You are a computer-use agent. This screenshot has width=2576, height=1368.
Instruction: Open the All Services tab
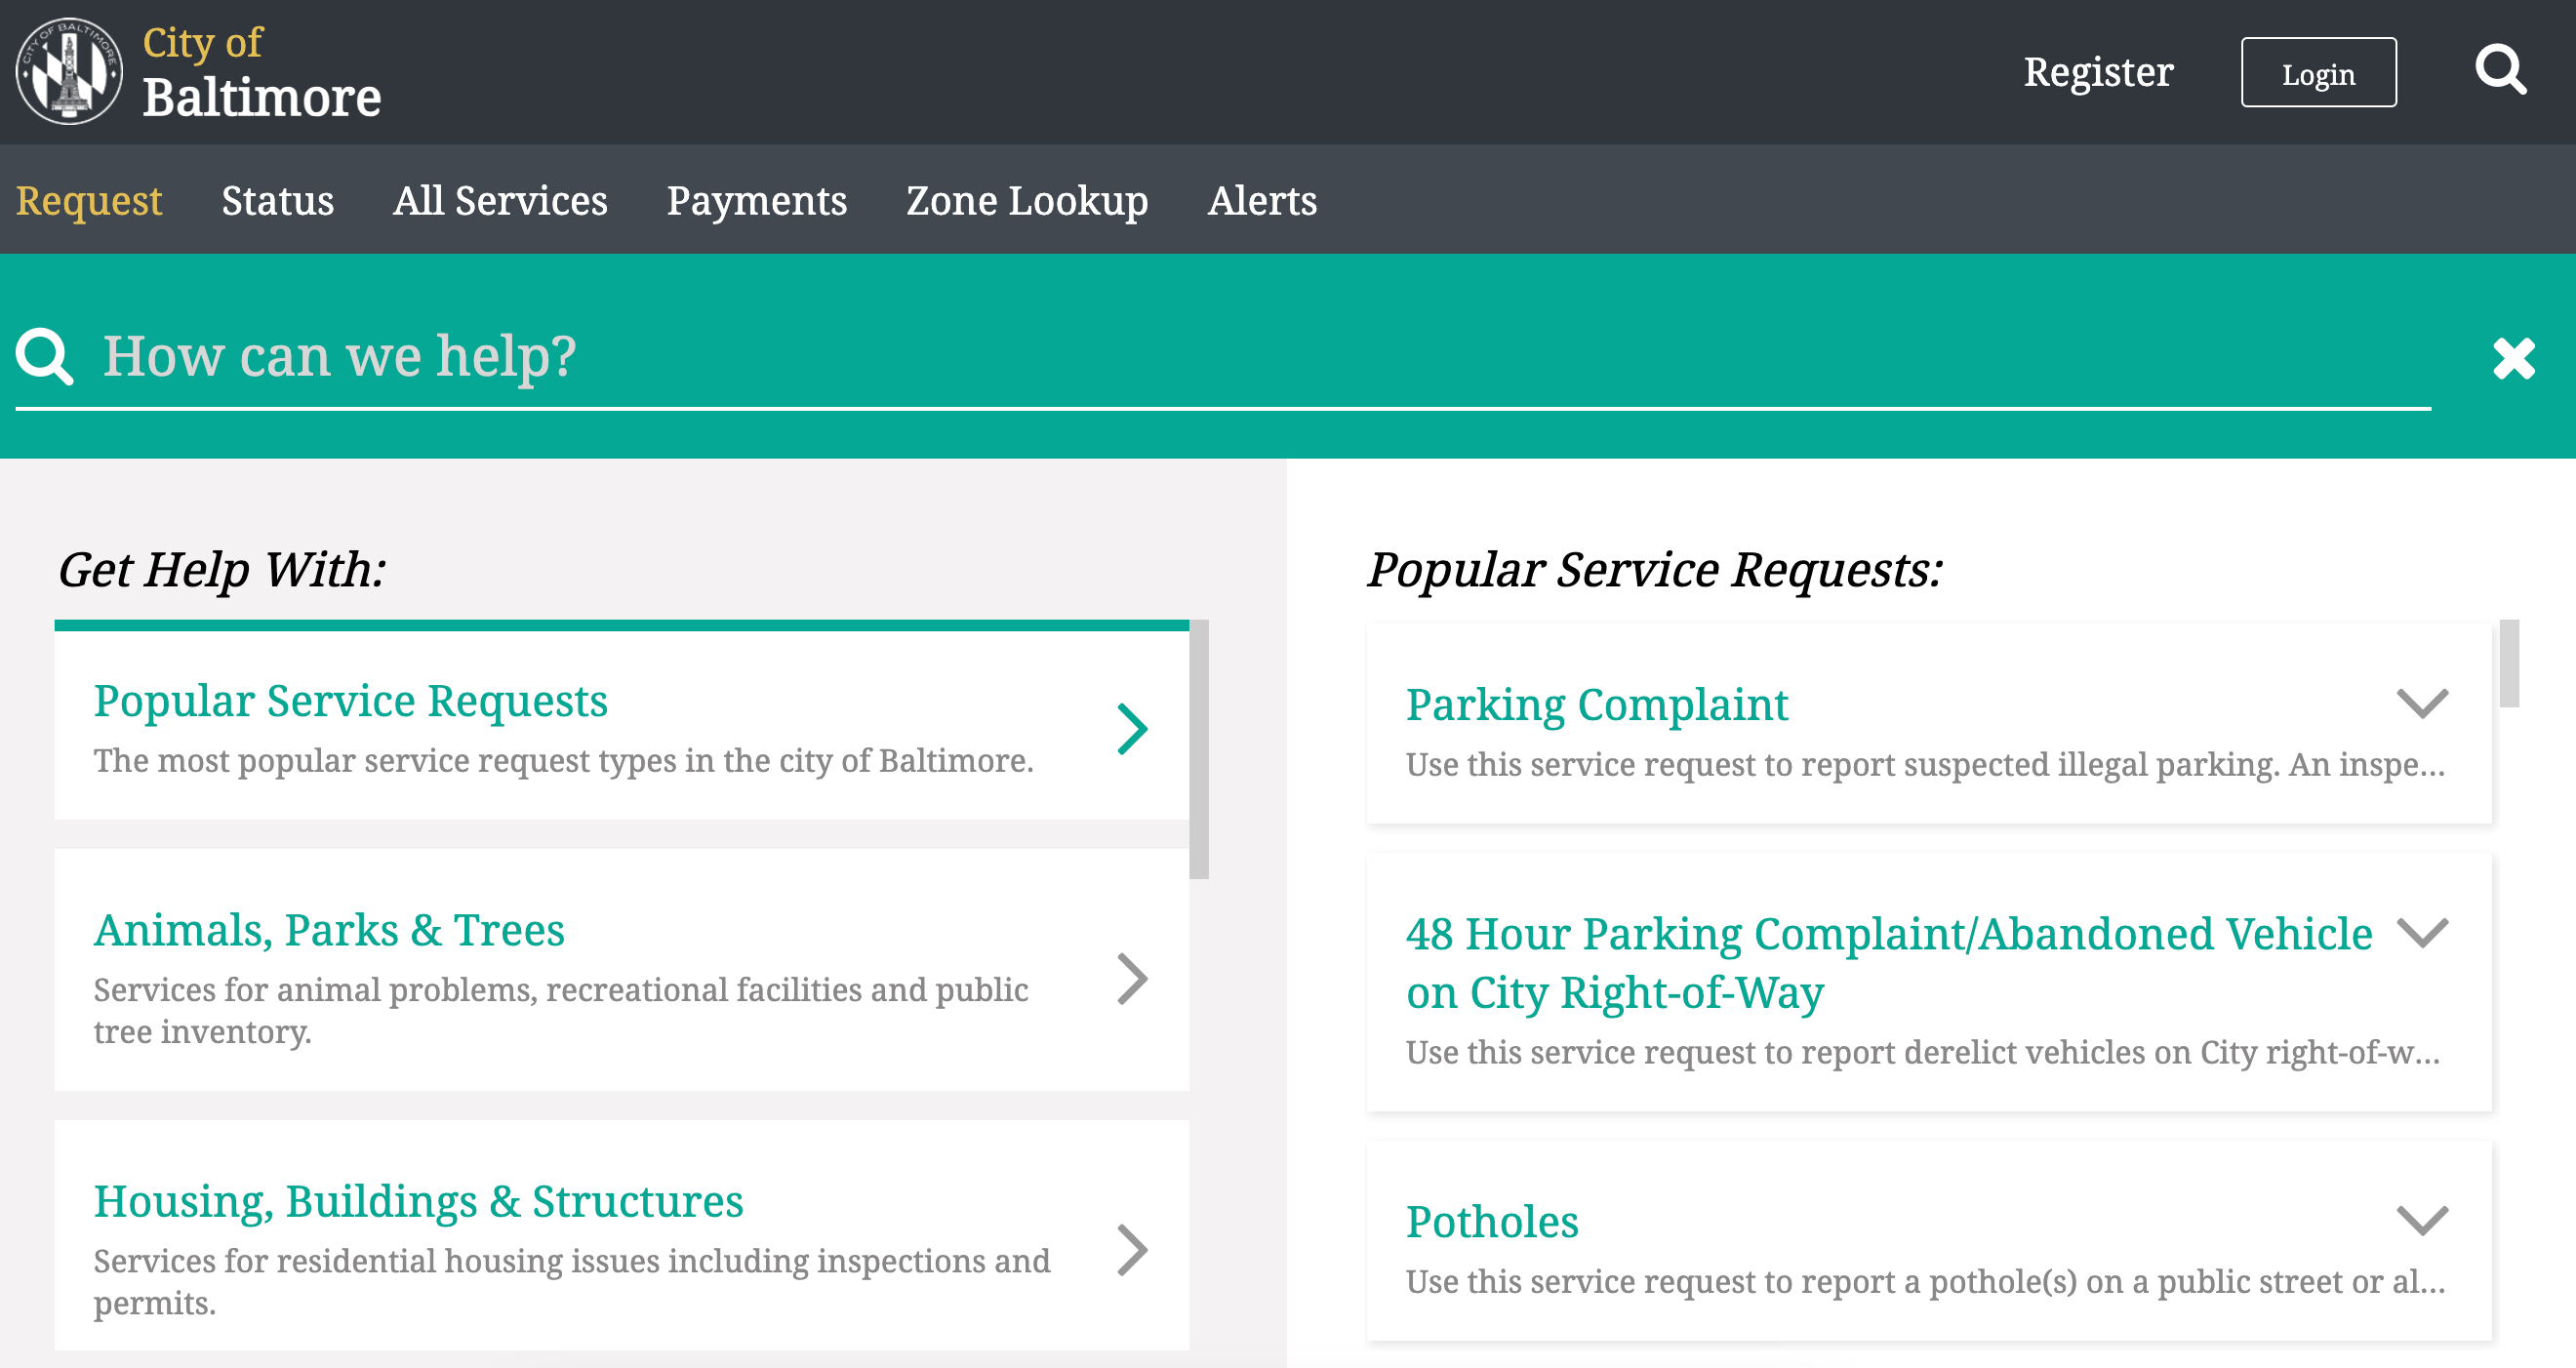pos(500,201)
